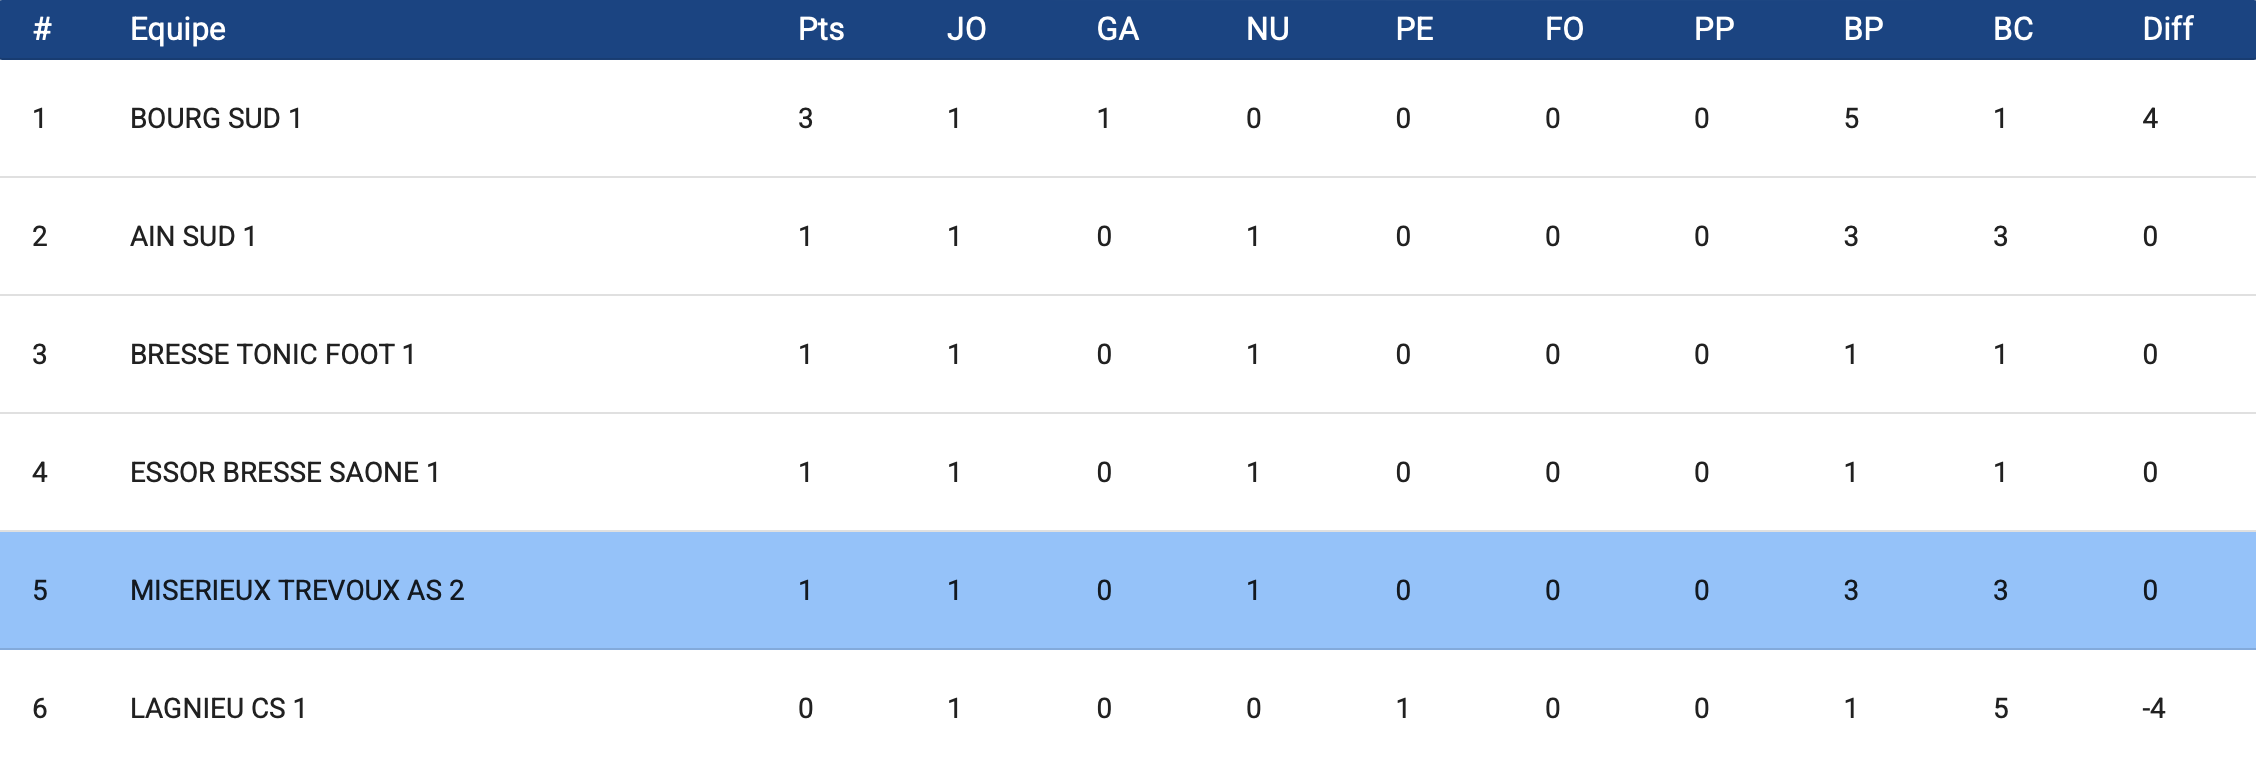Select the AIN SUD 1 team
This screenshot has width=2256, height=766.
point(193,236)
